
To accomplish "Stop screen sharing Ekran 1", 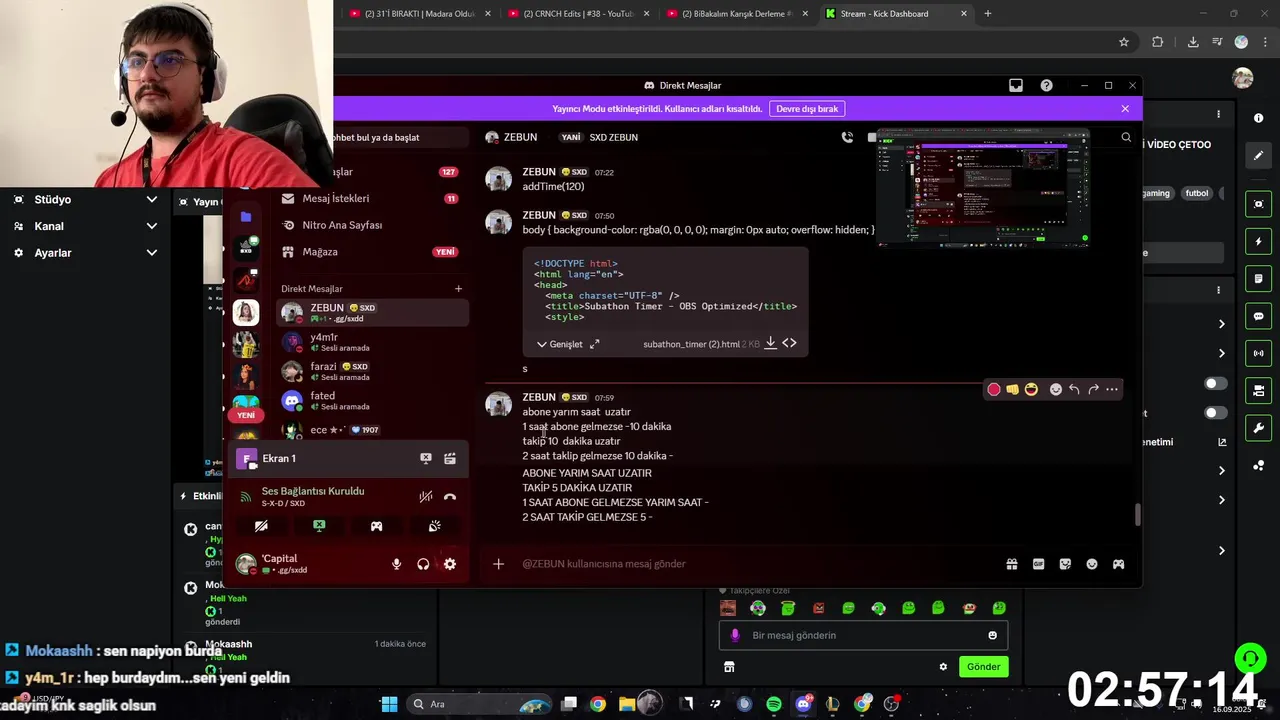I will point(426,458).
